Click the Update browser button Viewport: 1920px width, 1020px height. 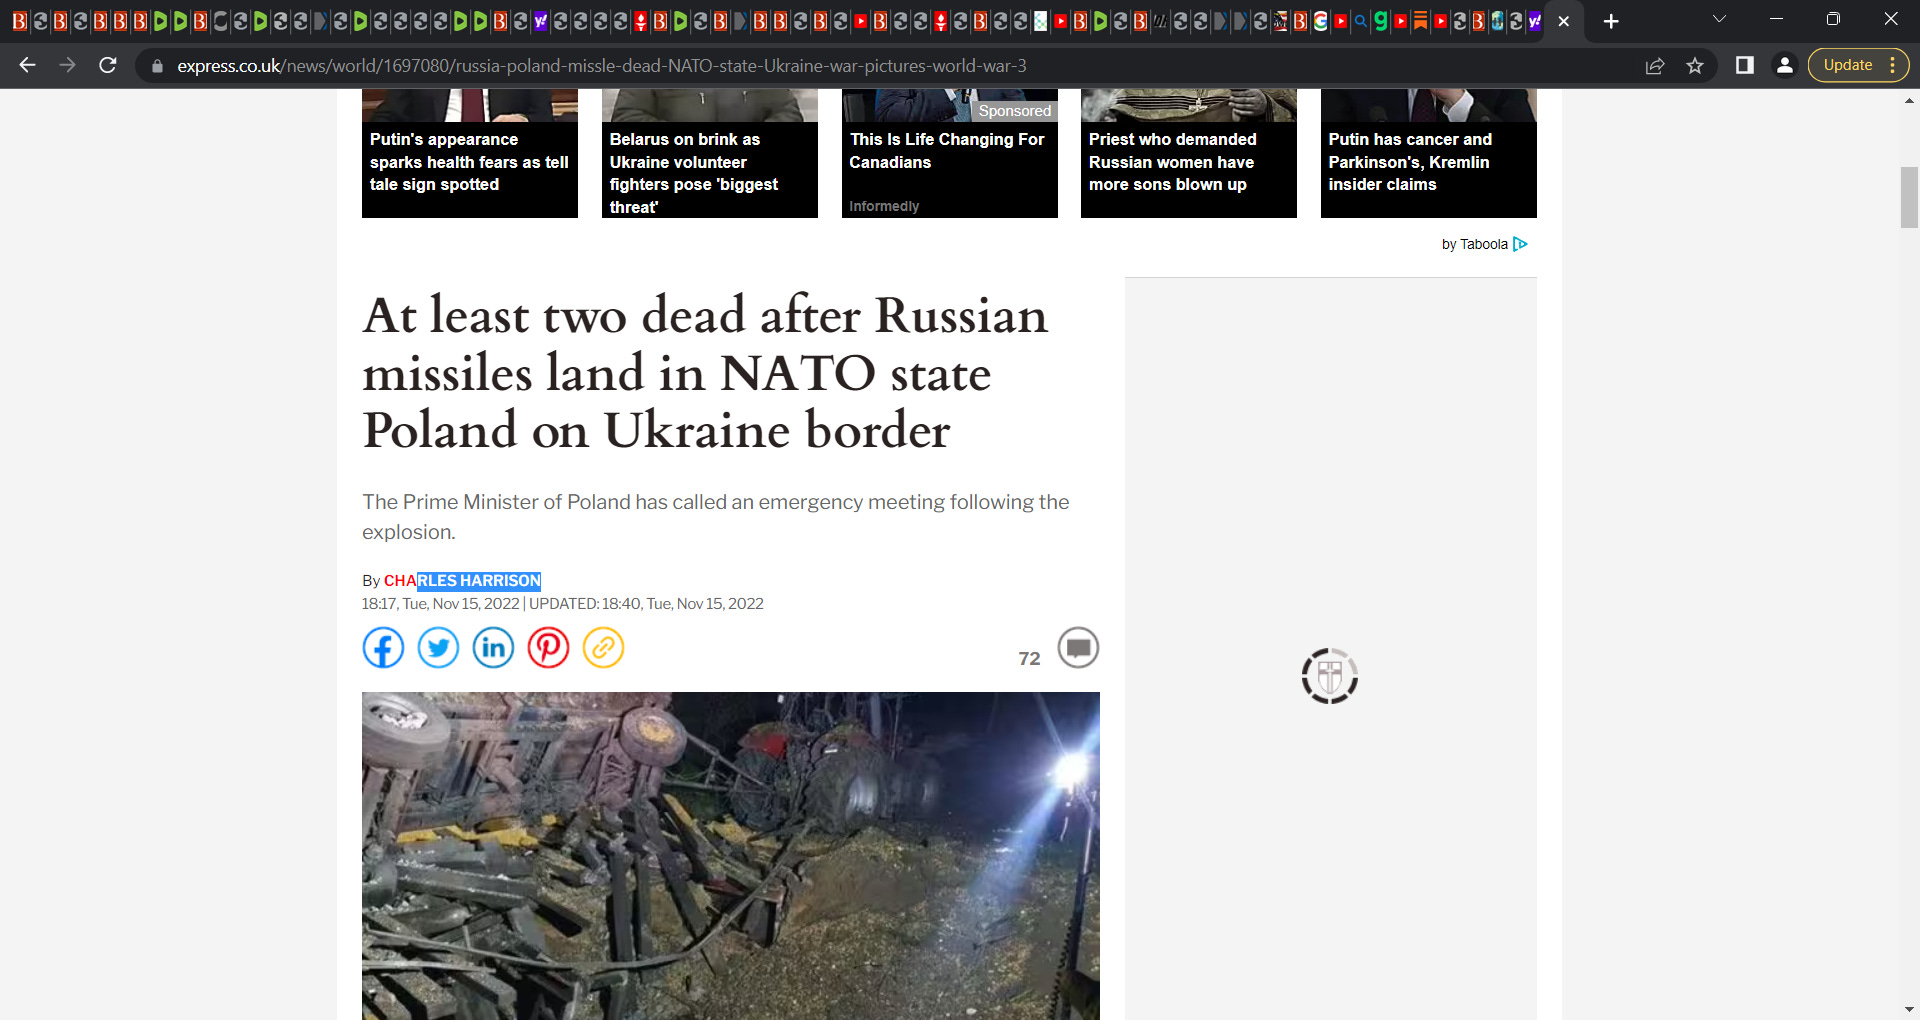pyautogui.click(x=1847, y=65)
